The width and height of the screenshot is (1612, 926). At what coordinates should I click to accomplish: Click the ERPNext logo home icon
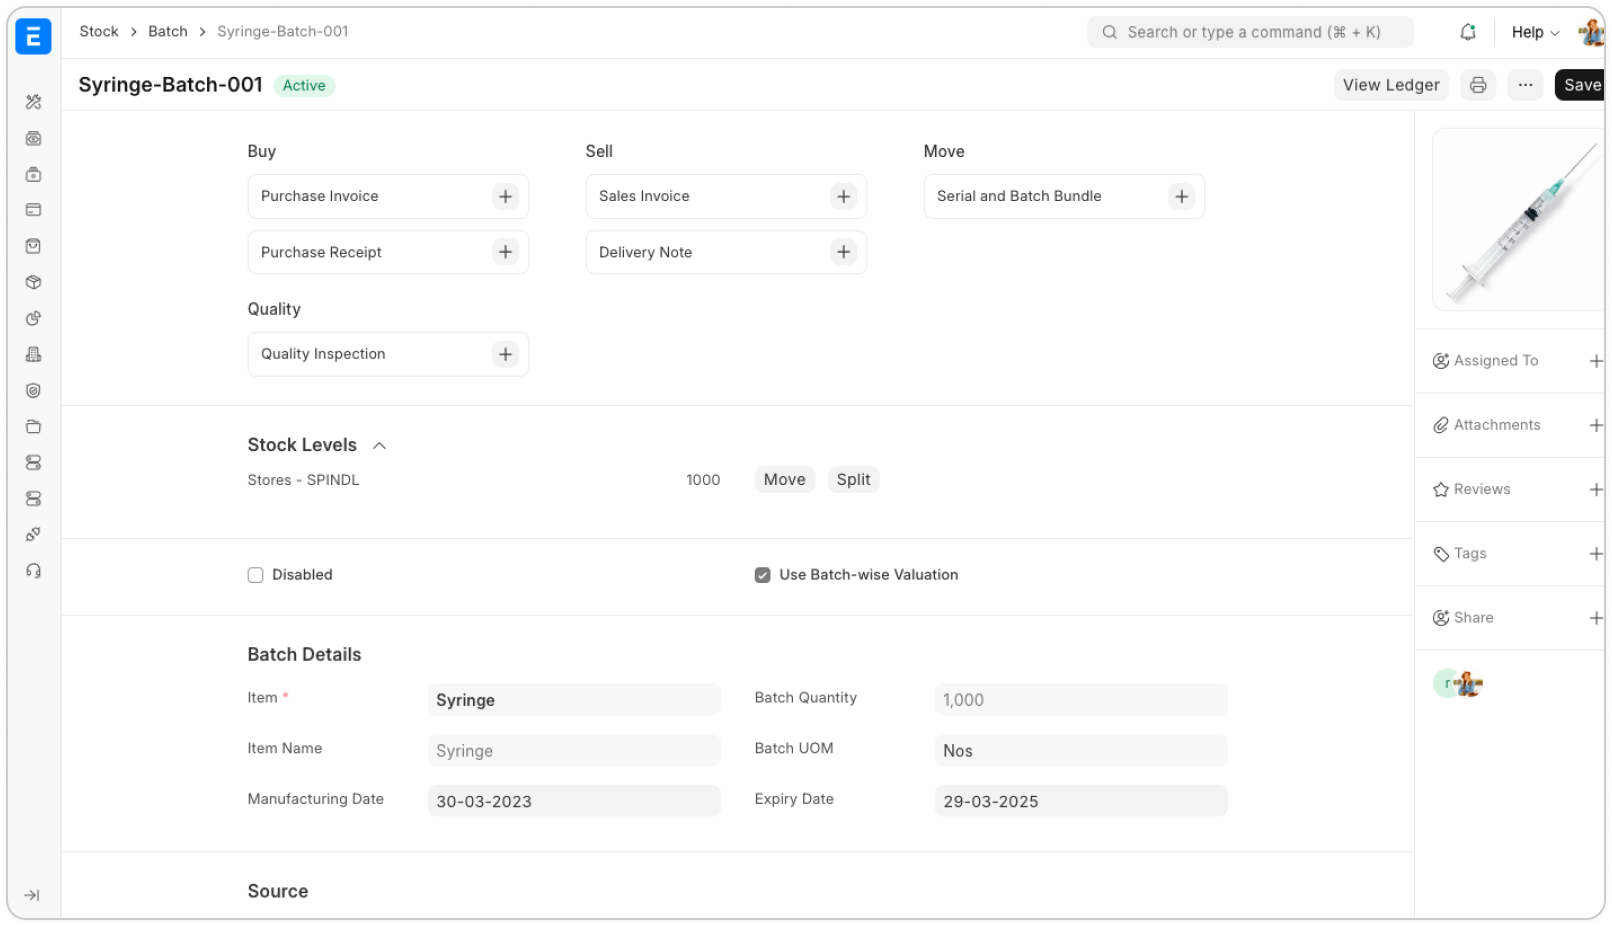point(33,36)
